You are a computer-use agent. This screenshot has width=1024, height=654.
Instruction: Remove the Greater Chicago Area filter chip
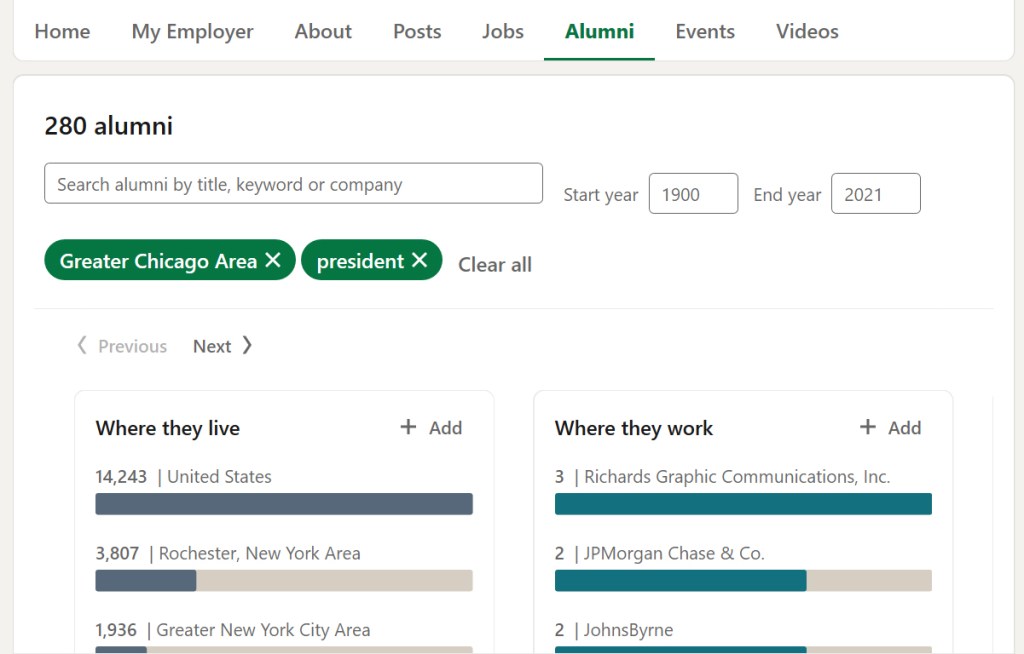click(273, 261)
